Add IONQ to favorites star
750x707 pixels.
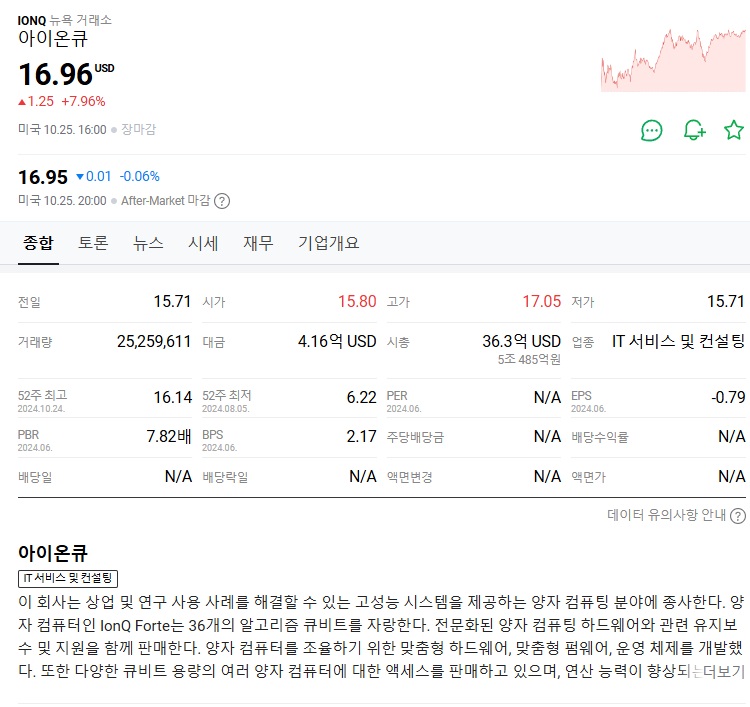pyautogui.click(x=734, y=130)
